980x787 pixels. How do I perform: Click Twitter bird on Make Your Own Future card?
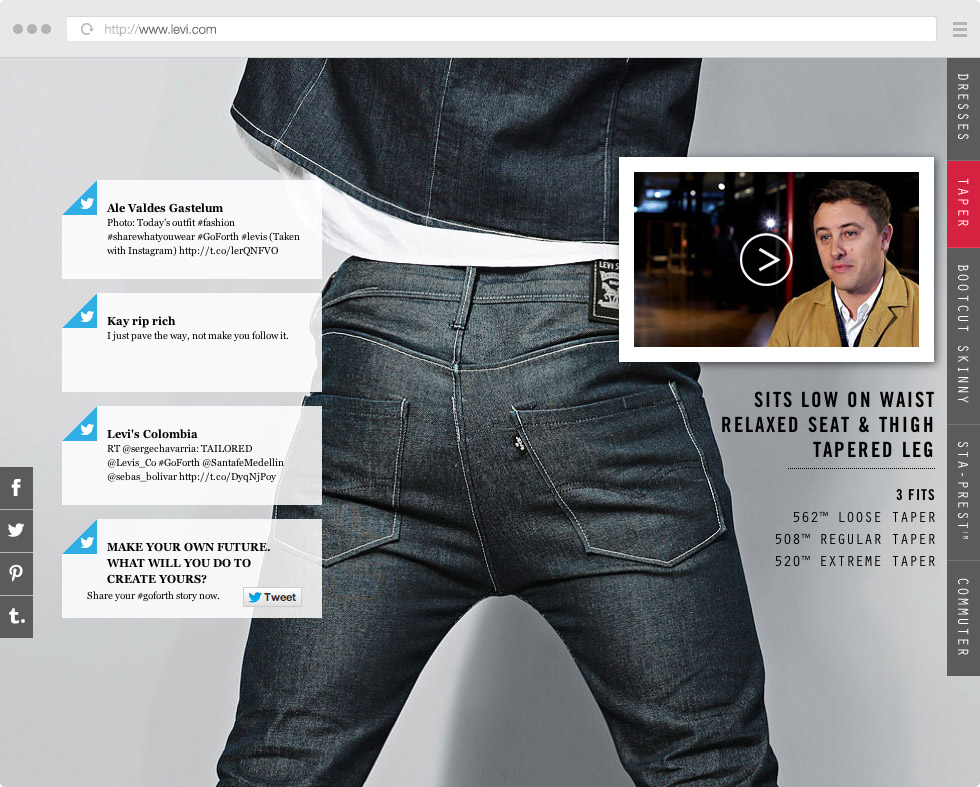(x=86, y=543)
